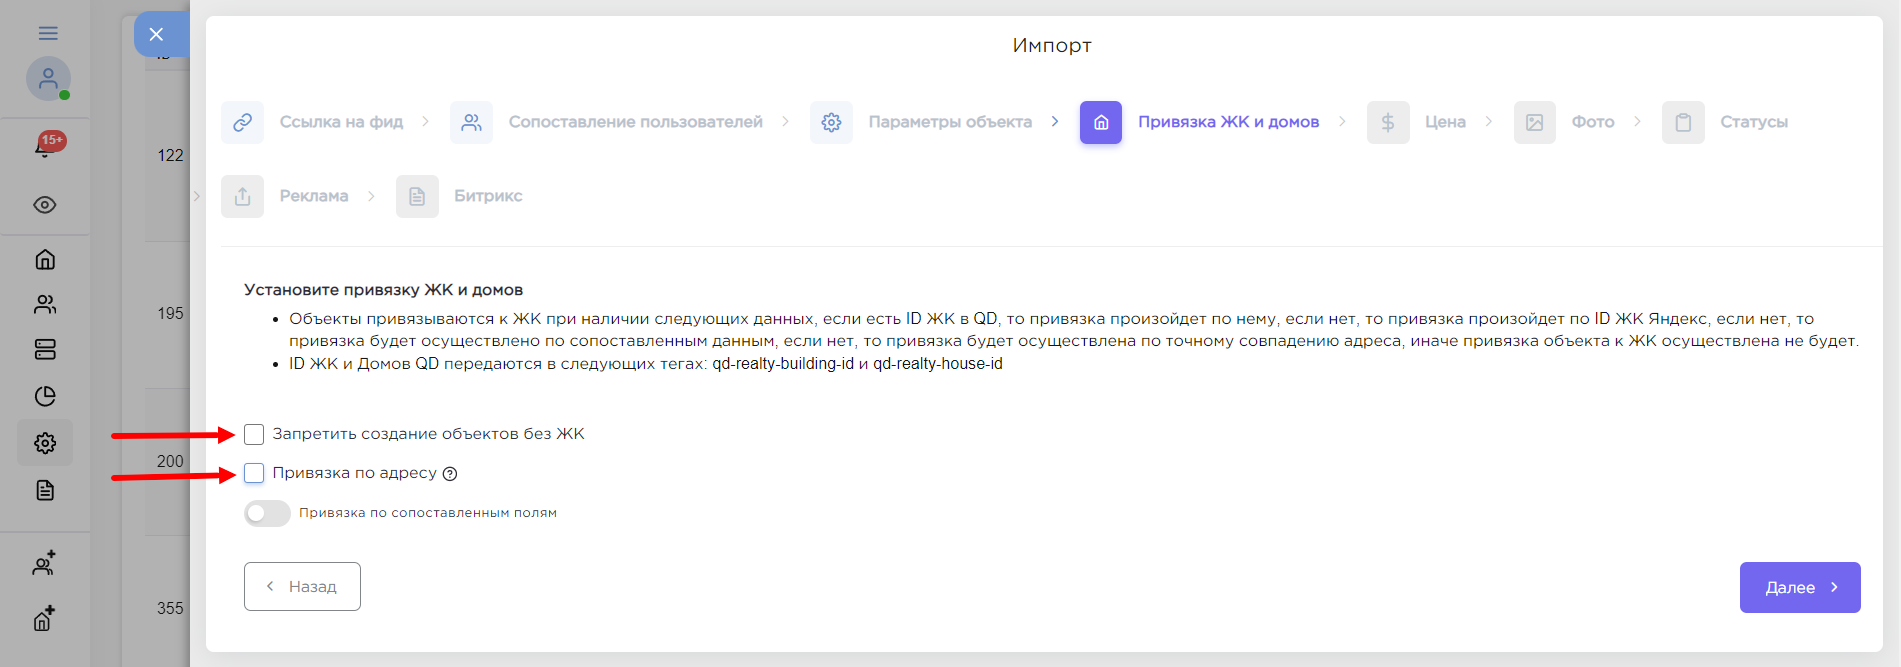
Task: Click the settings gear in sidebar
Action: point(45,443)
